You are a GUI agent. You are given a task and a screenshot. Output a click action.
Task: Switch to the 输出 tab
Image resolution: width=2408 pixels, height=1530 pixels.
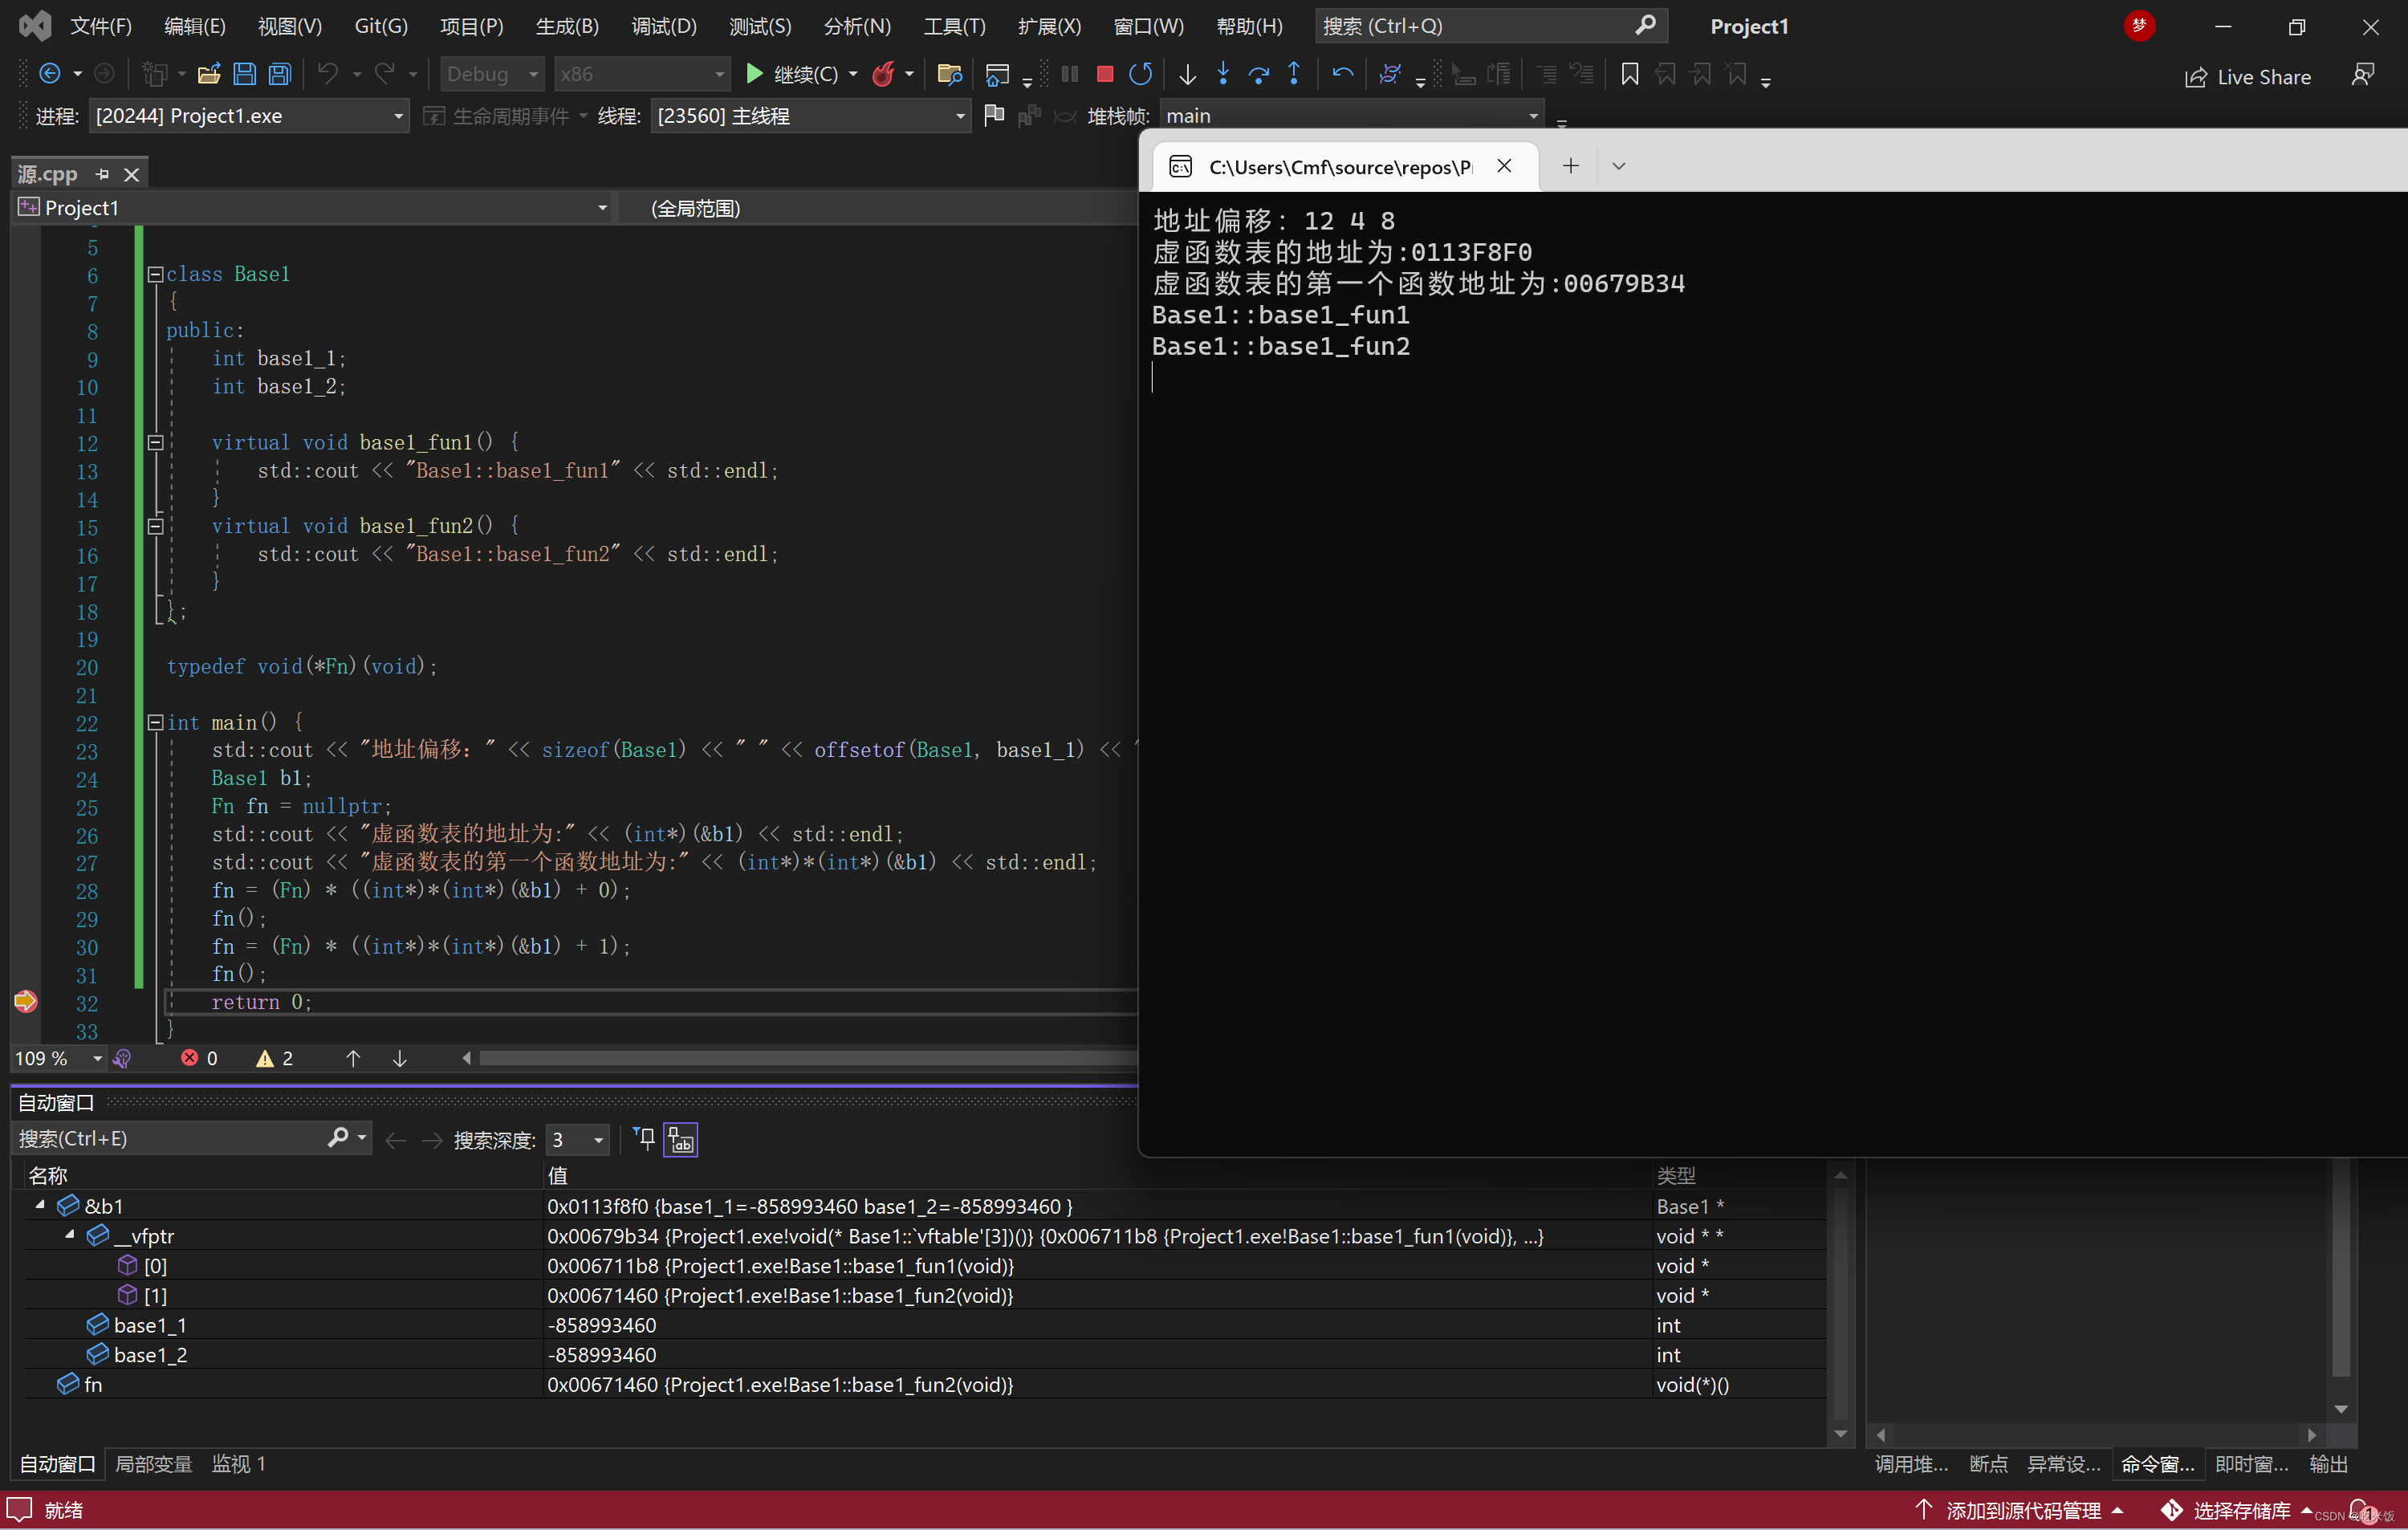click(2328, 1464)
